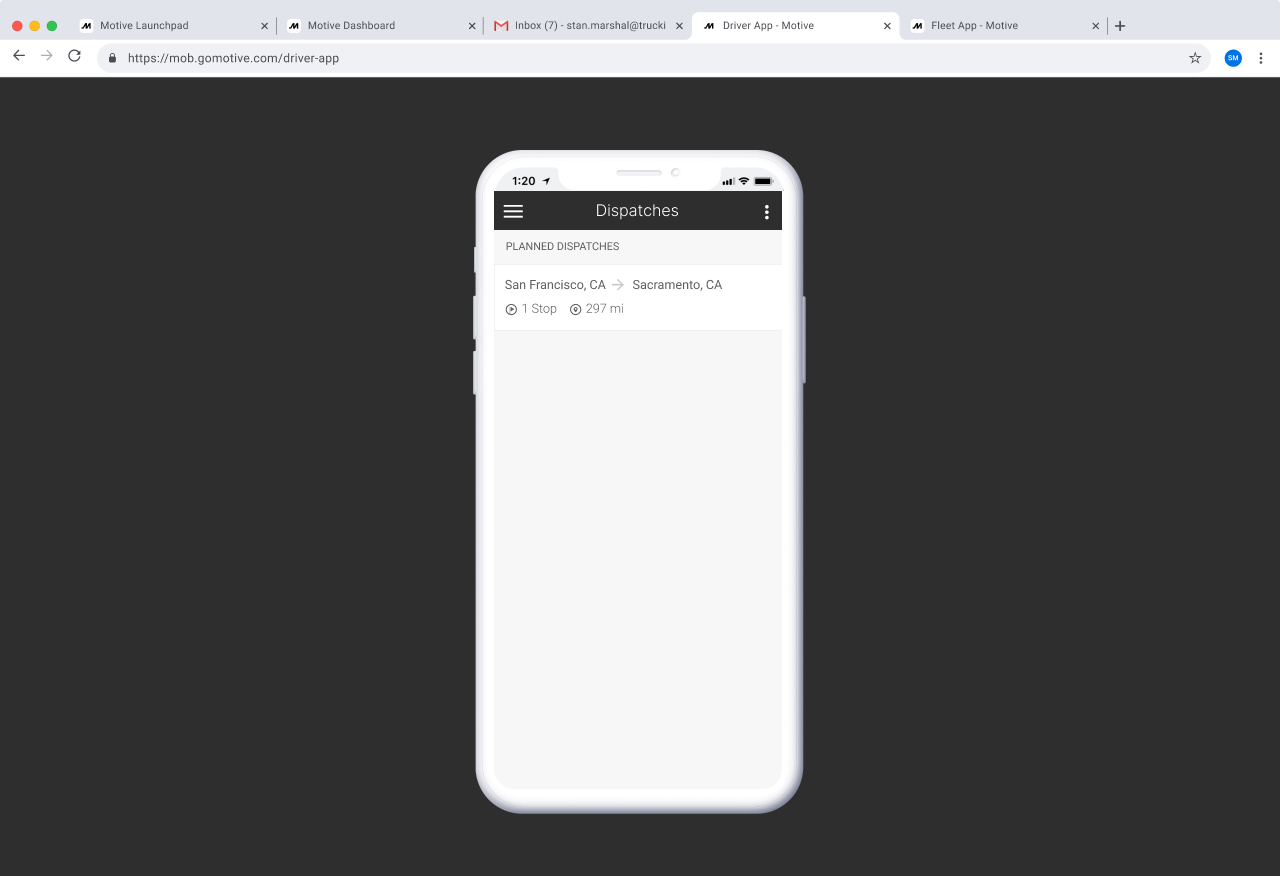Open the hamburger navigation menu in Dispatches

tap(513, 211)
